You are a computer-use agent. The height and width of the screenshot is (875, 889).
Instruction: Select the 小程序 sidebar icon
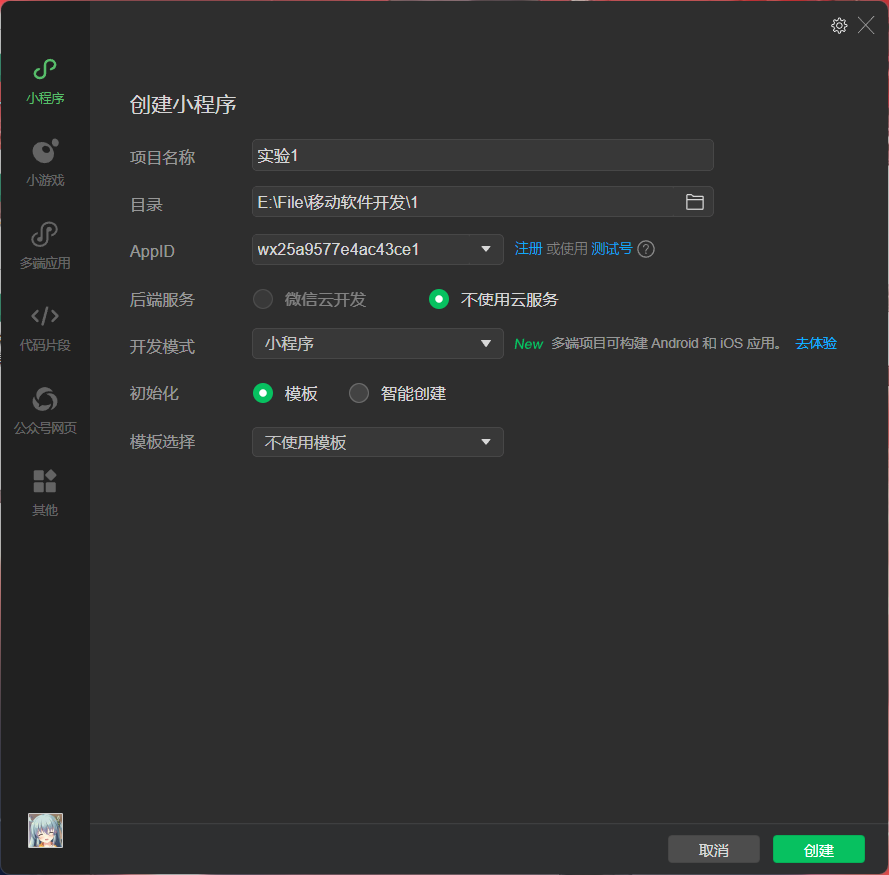tap(45, 82)
